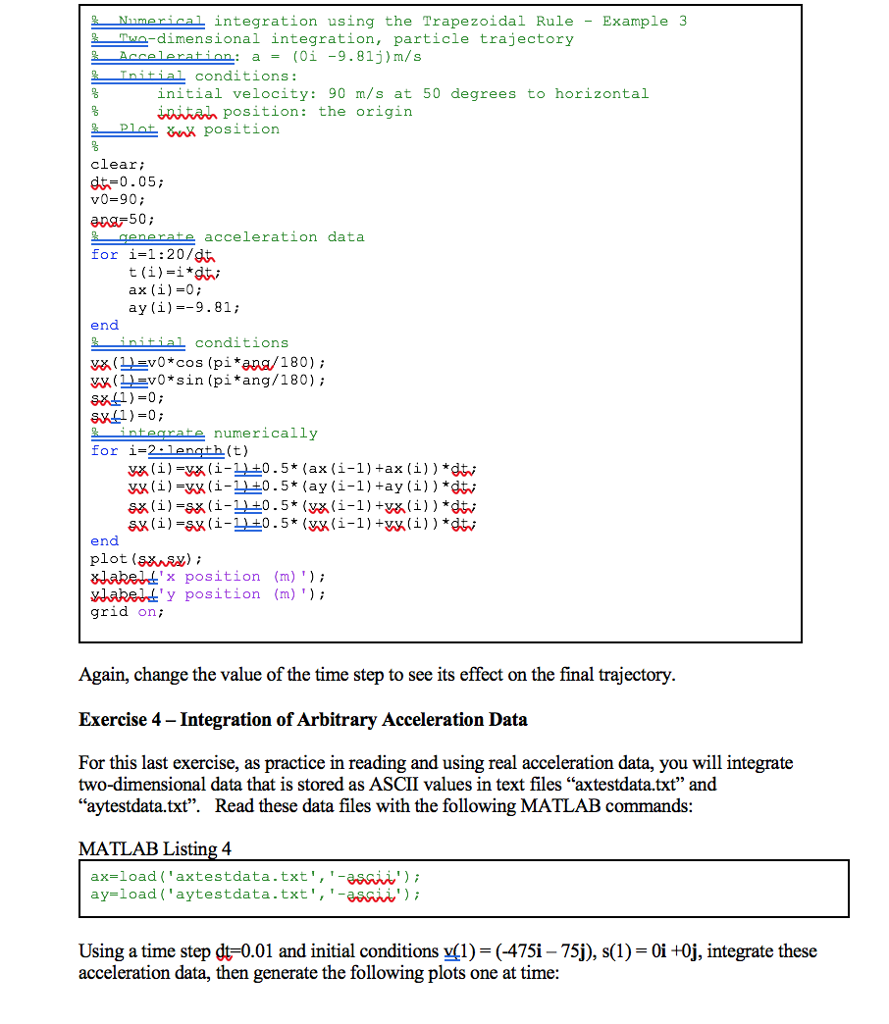Image resolution: width=889 pixels, height=1024 pixels.
Task: Click the sy(i) trapezoidal update line
Action: click(302, 523)
